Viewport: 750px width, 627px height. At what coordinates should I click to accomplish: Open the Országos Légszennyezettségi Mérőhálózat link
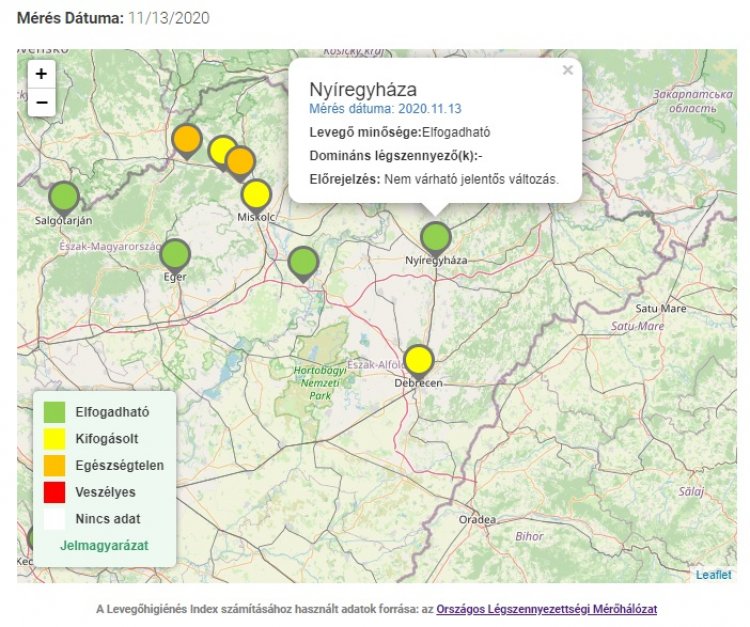[x=546, y=608]
